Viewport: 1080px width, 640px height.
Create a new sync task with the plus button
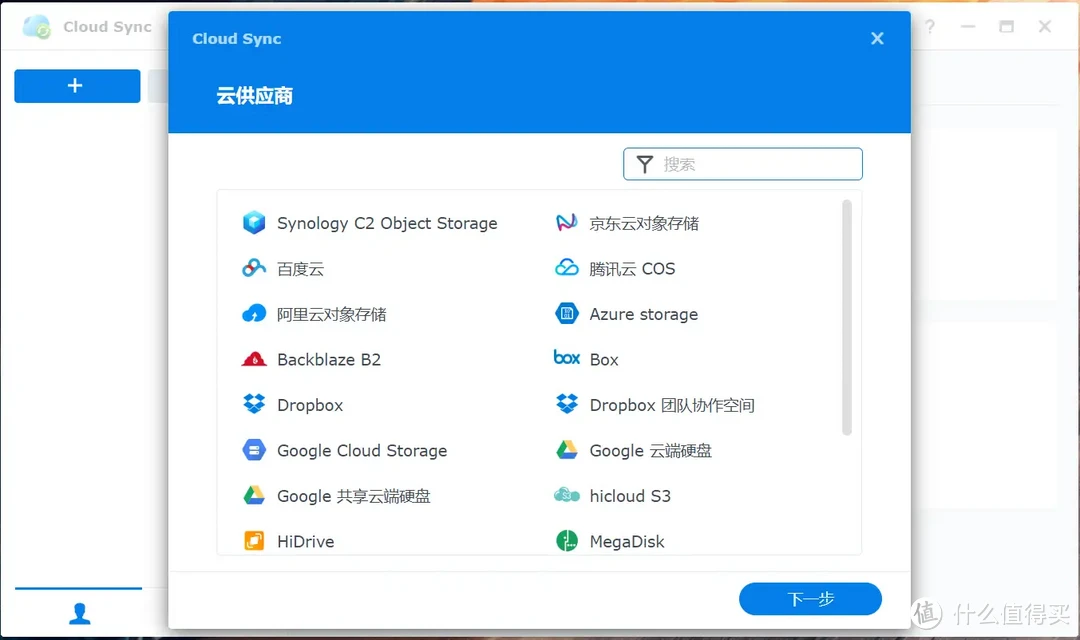(x=76, y=86)
